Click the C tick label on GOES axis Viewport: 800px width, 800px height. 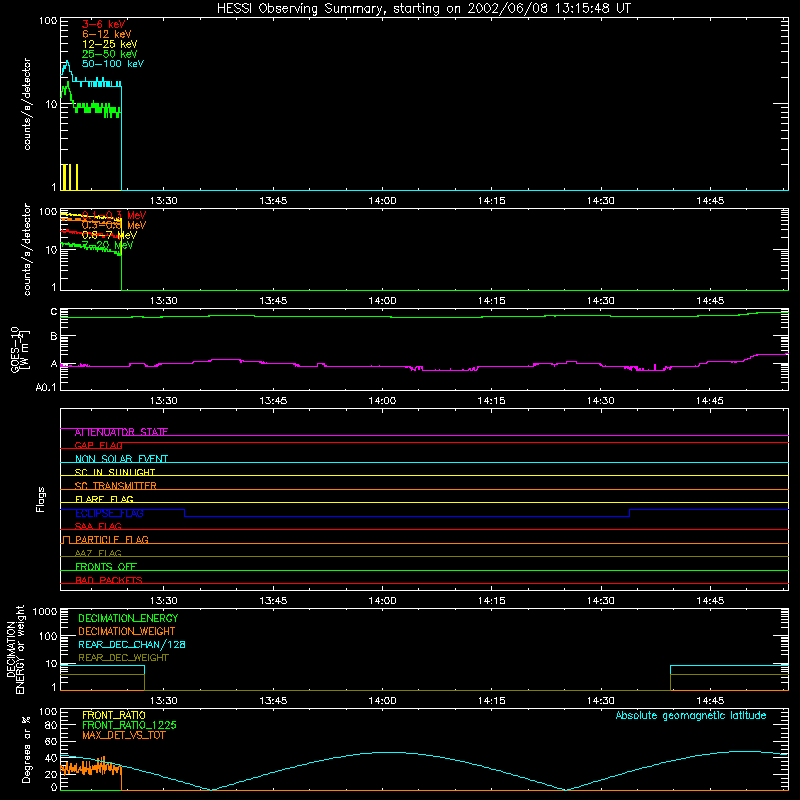[54, 312]
